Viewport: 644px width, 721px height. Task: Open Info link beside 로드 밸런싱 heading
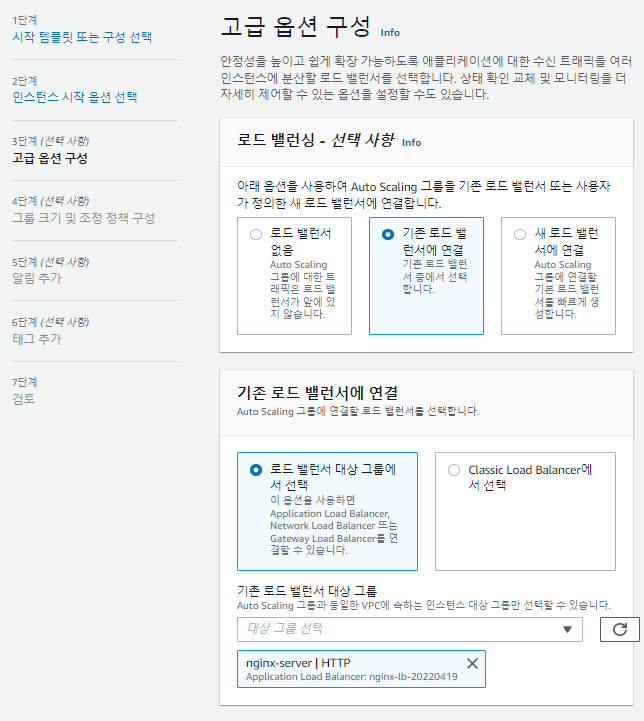click(411, 143)
